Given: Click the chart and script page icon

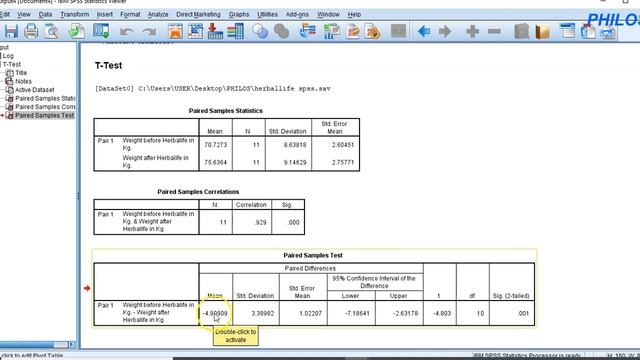Looking at the screenshot, I should [332, 31].
